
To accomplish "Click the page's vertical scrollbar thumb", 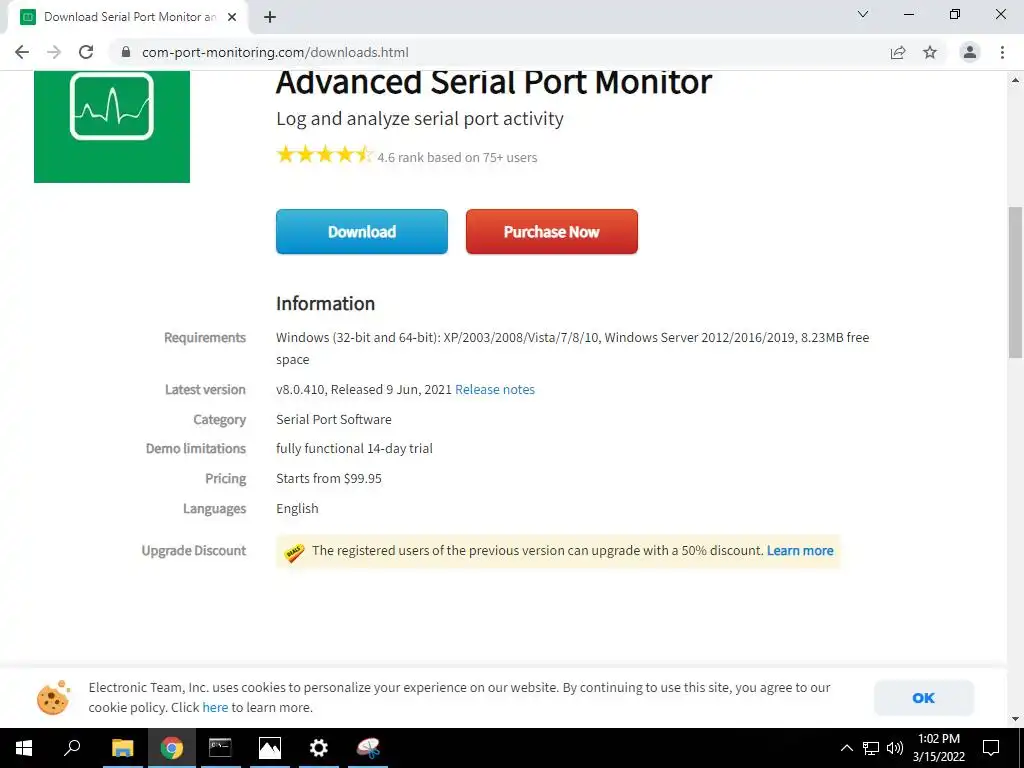I will (x=1015, y=282).
